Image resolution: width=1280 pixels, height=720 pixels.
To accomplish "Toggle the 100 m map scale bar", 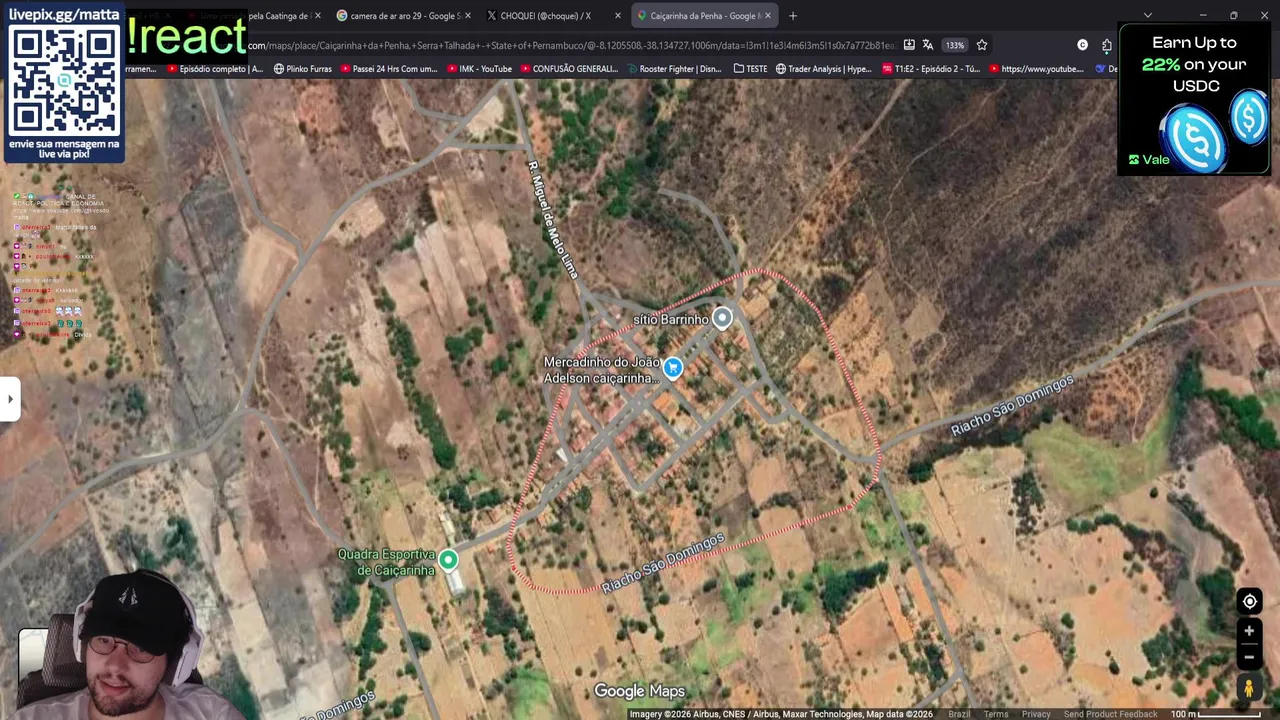I will pos(1214,714).
